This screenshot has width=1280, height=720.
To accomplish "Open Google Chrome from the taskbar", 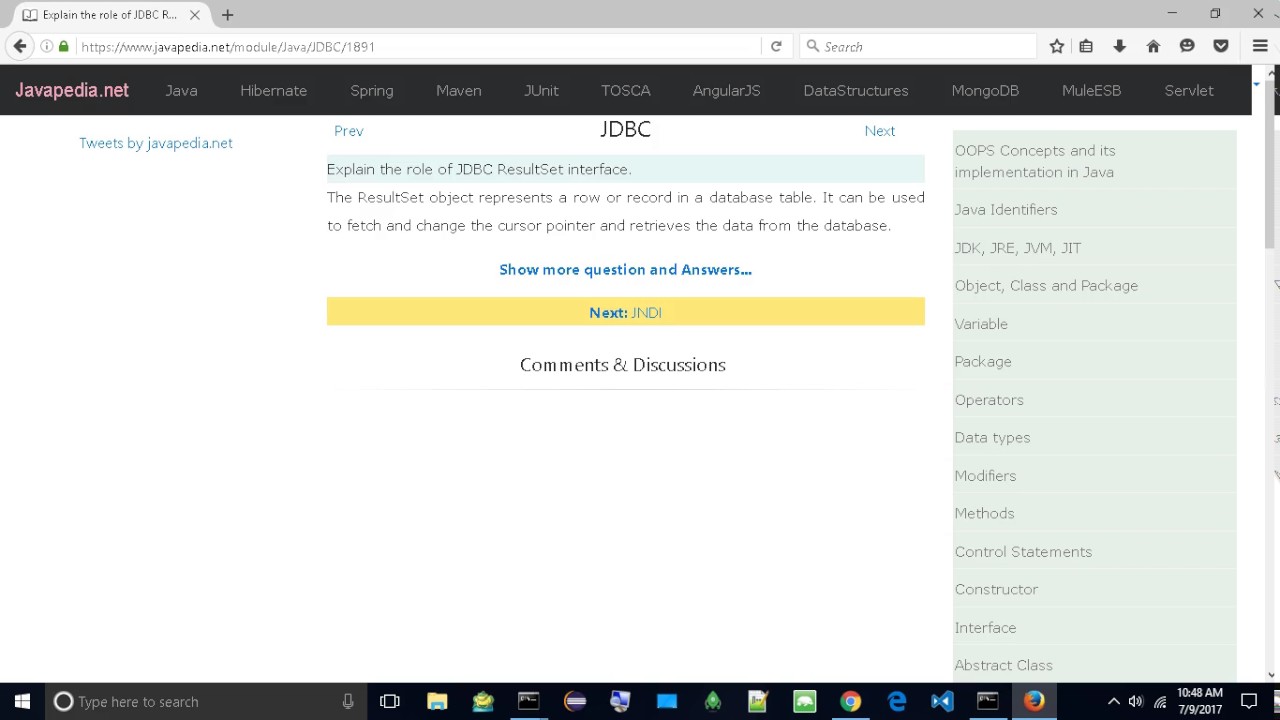I will (x=850, y=702).
